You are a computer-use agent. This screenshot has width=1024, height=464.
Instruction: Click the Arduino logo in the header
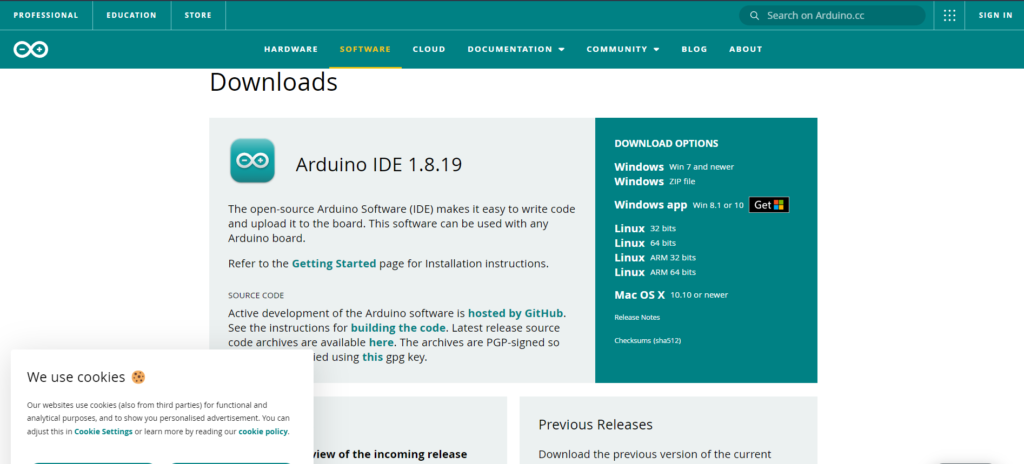pyautogui.click(x=31, y=49)
